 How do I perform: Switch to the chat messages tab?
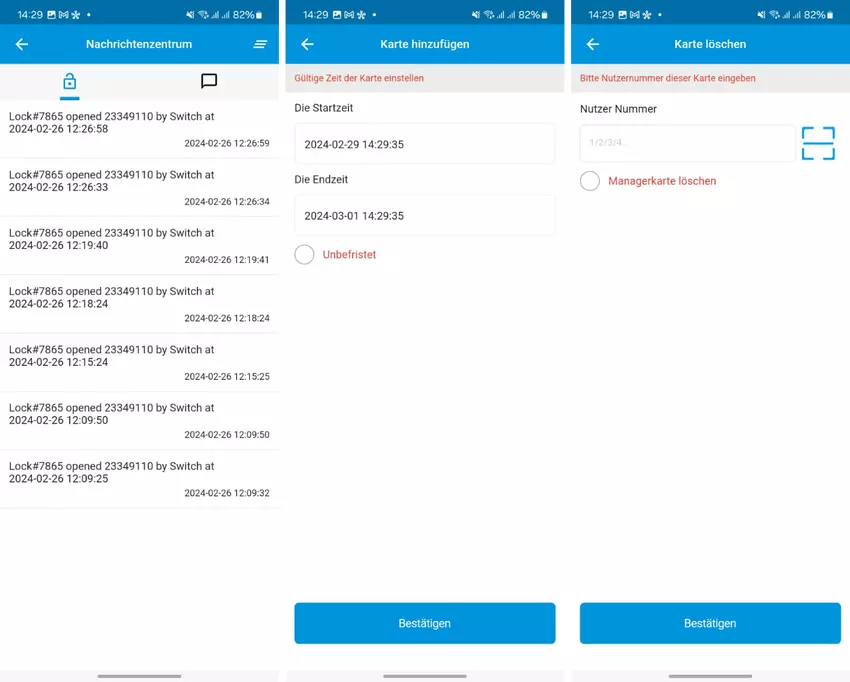pyautogui.click(x=209, y=81)
